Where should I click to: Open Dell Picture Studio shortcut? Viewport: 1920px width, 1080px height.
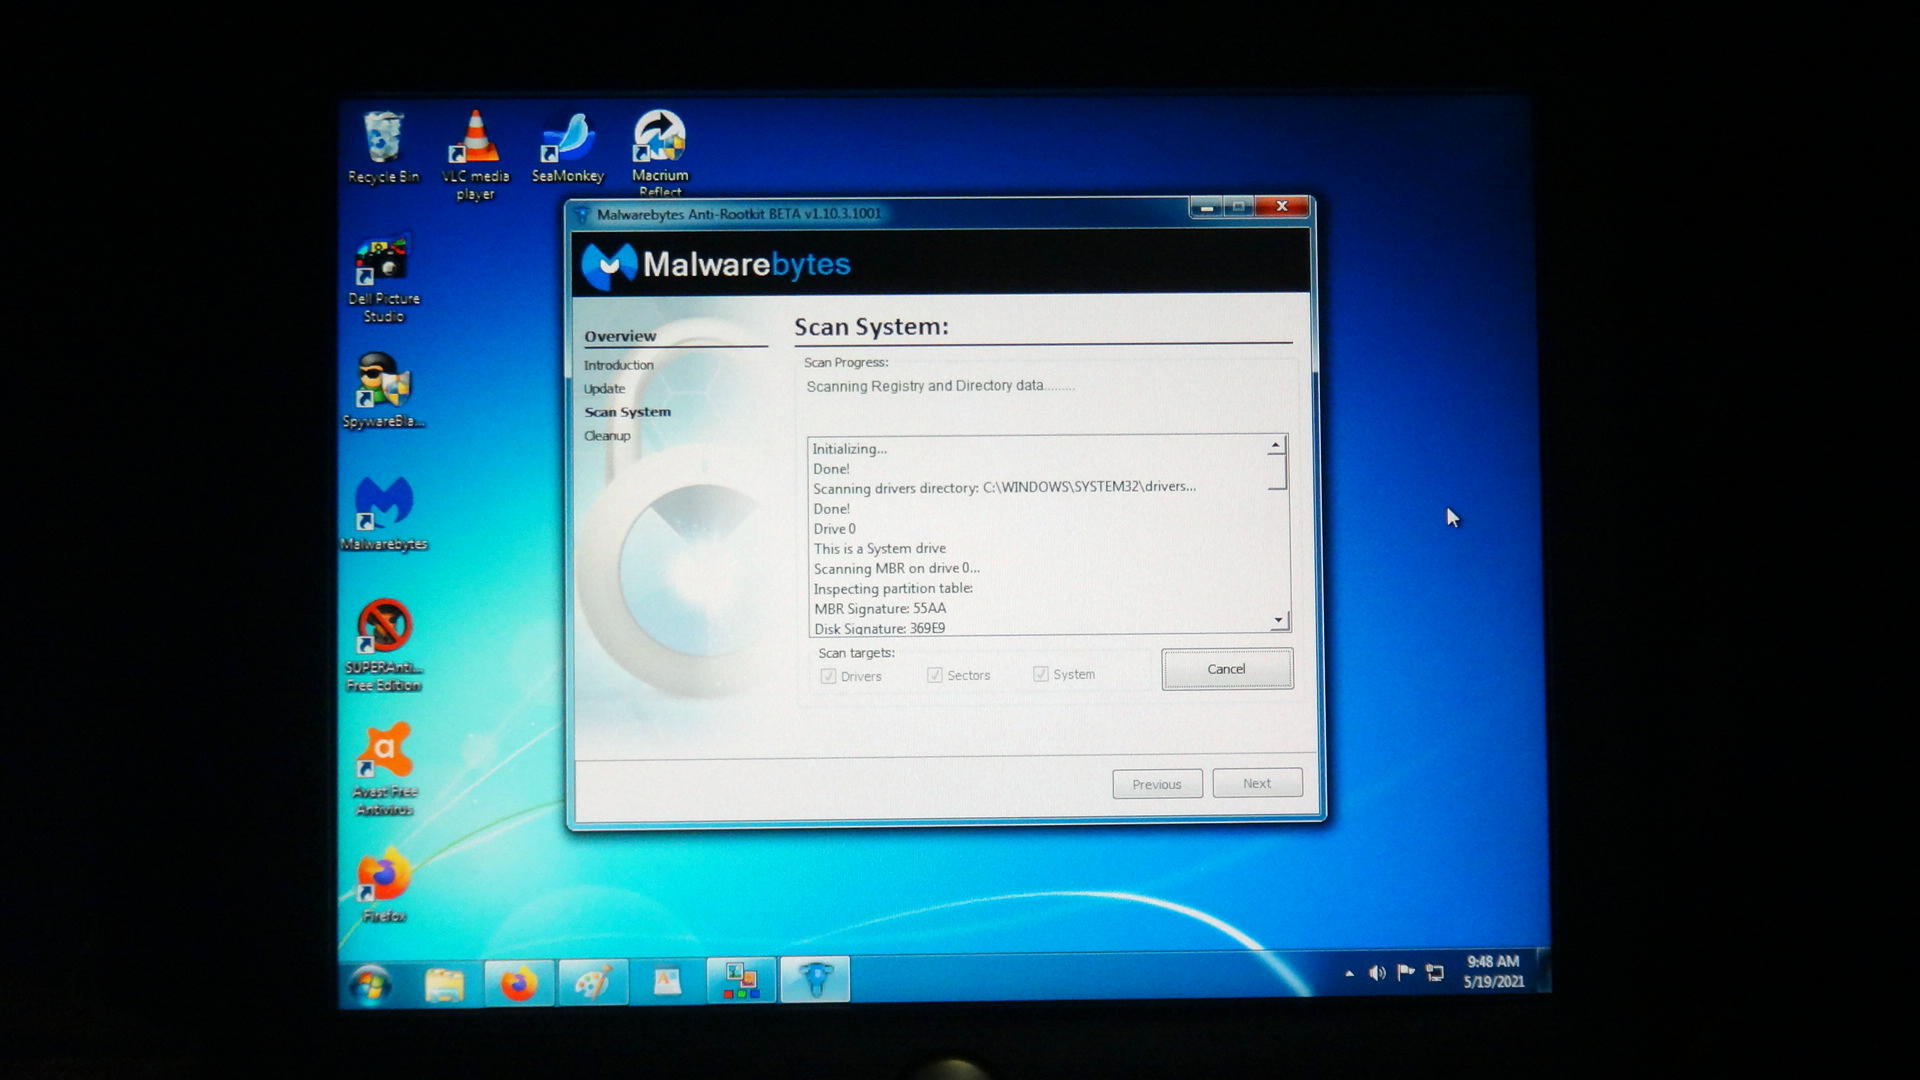coord(384,280)
